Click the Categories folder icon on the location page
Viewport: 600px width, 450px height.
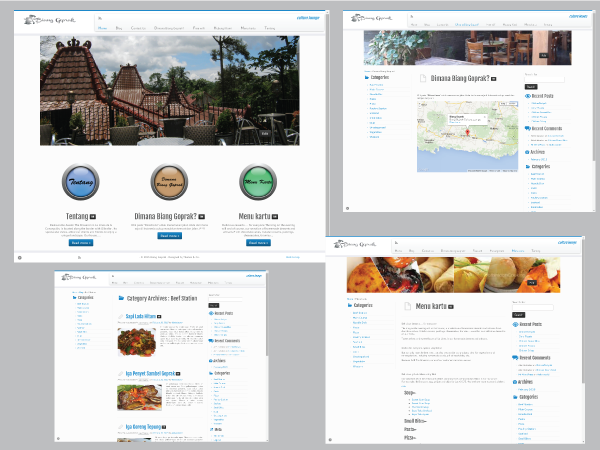coord(367,78)
